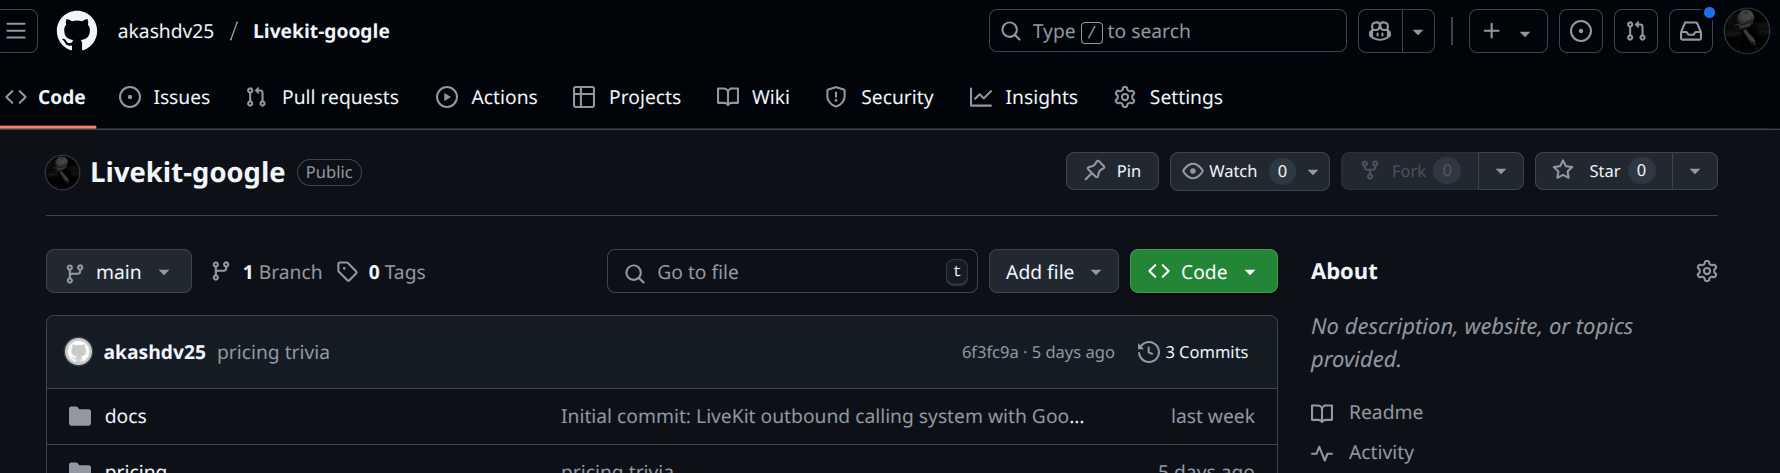
Task: Click the Public visibility badge
Action: 329,172
